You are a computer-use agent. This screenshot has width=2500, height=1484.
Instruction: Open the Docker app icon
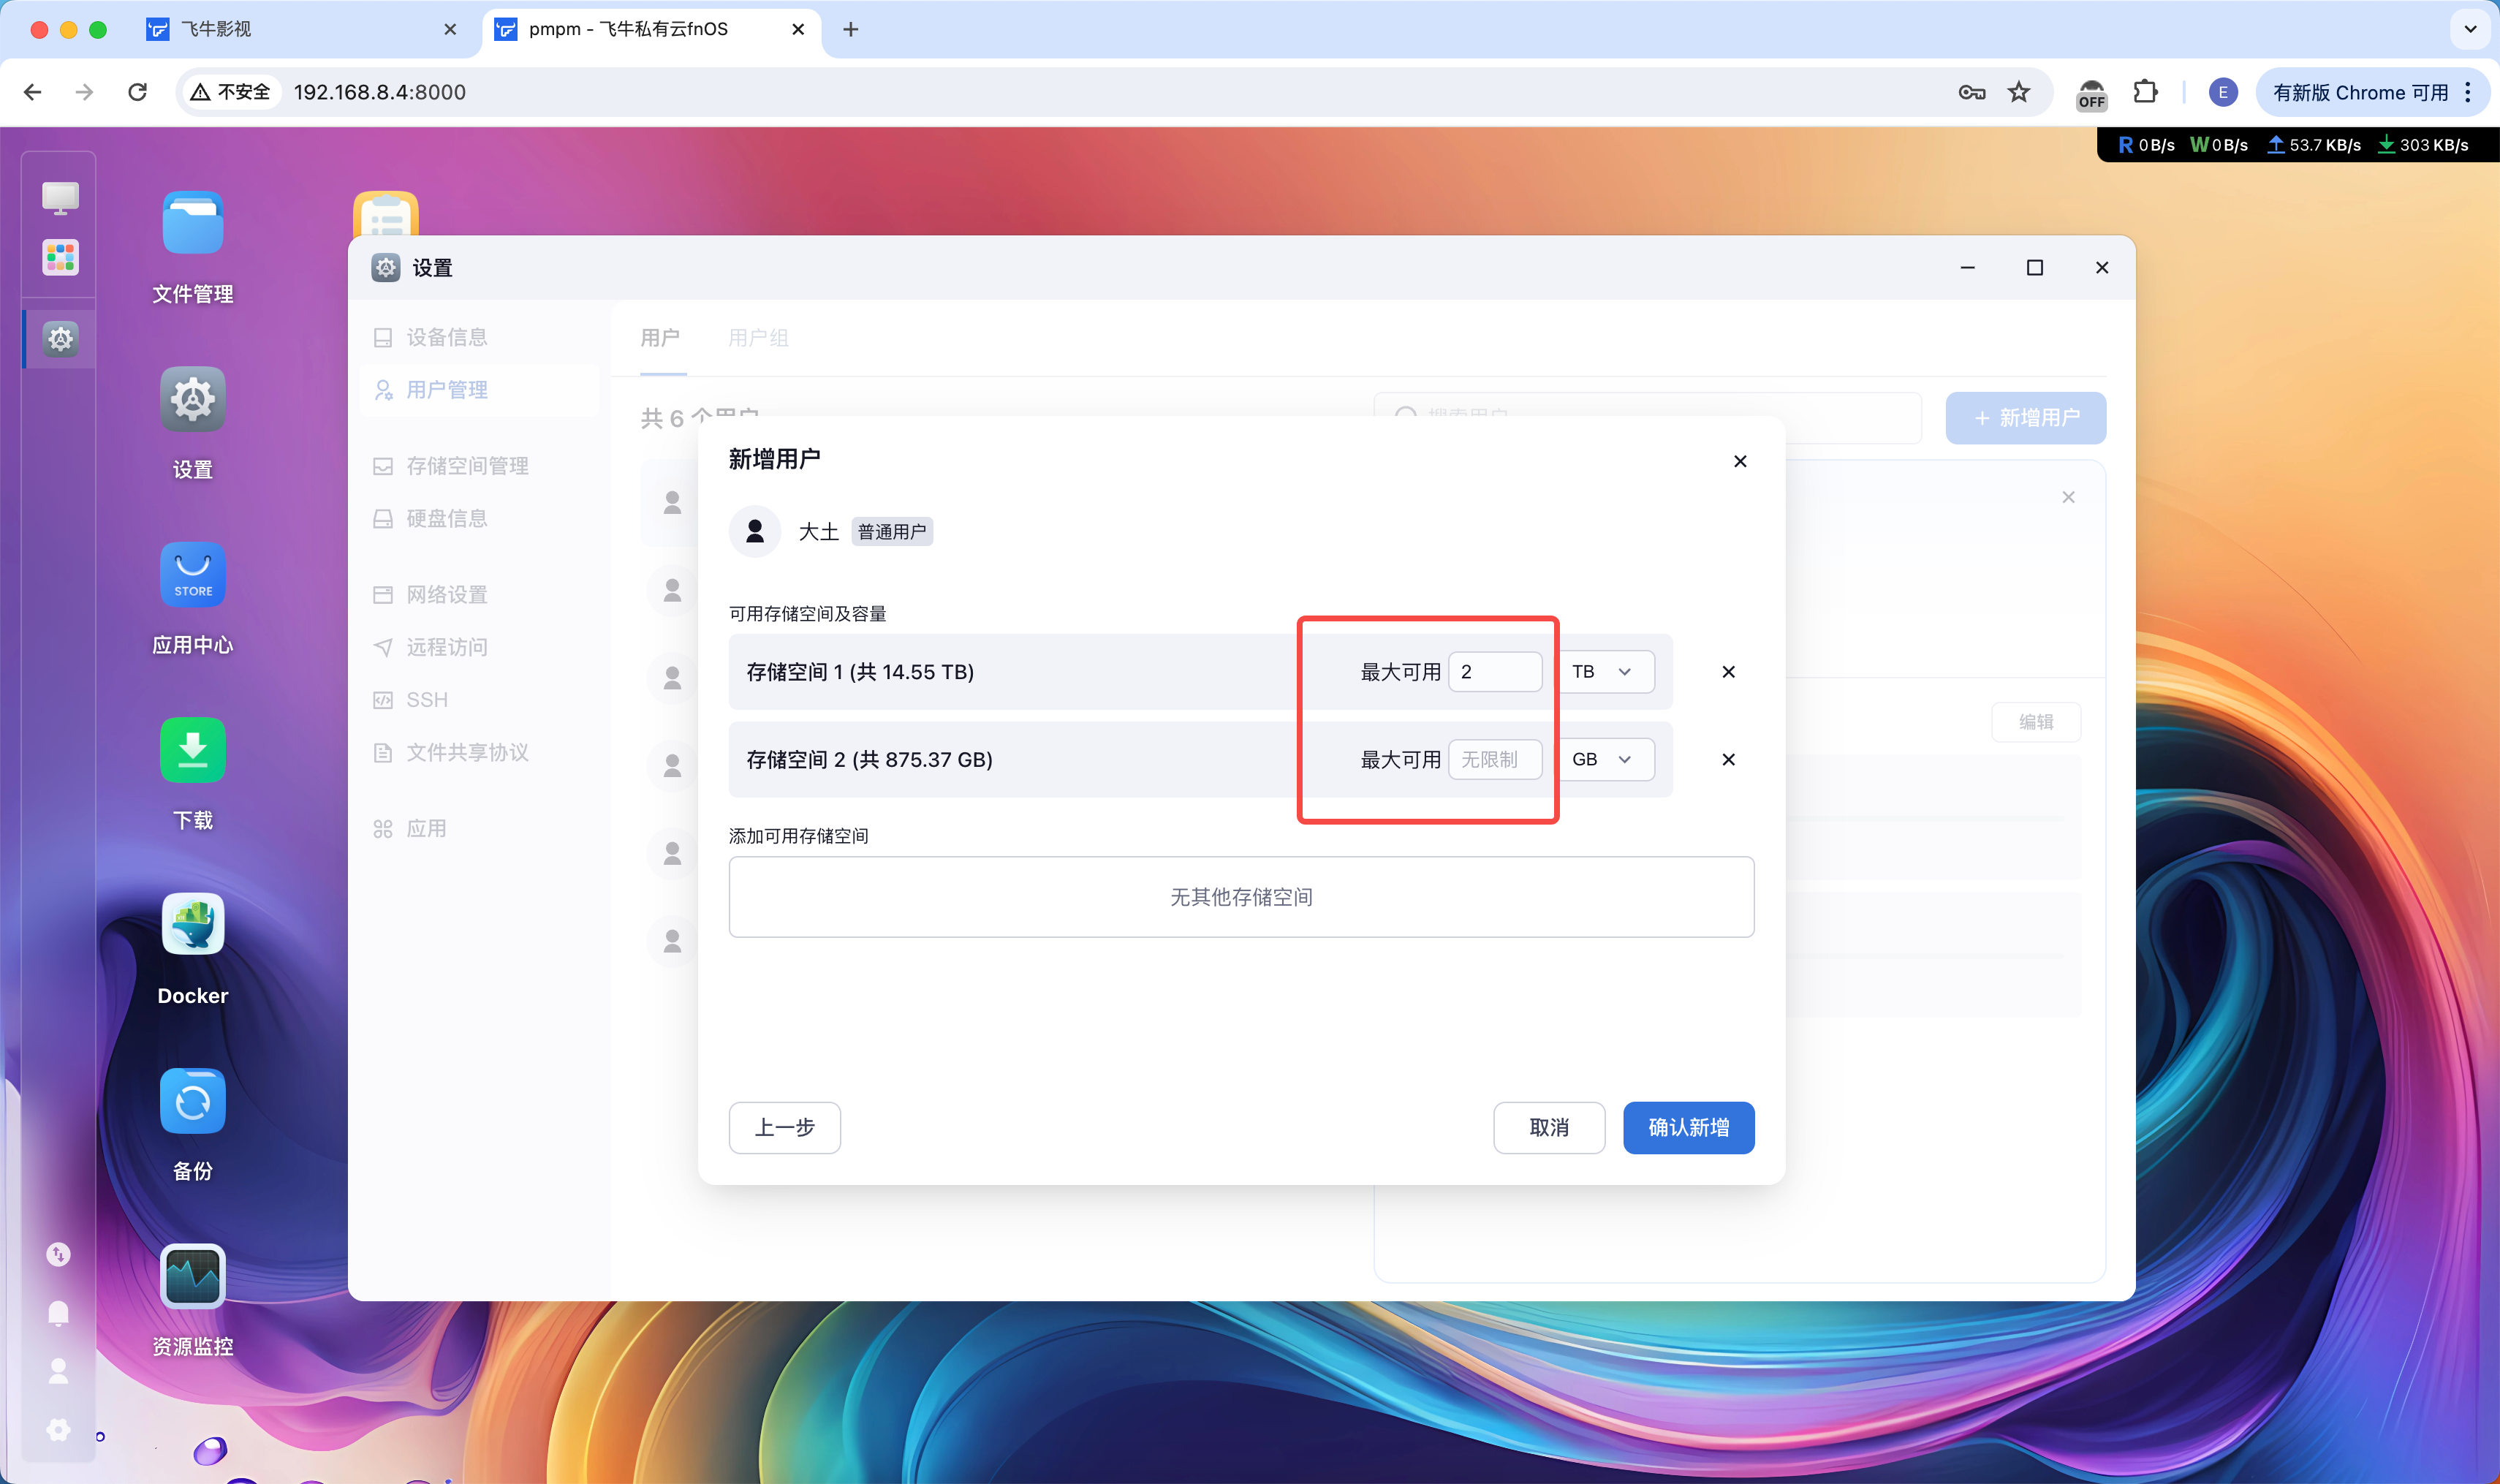pos(192,925)
